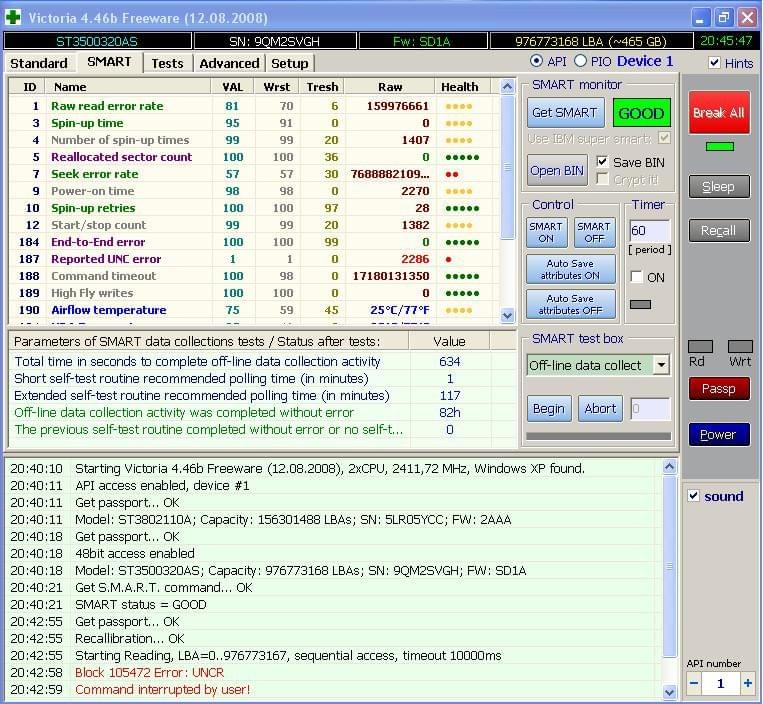Click the SMART table scrollbar thumb
Viewport: 763px width, 704px height.
(507, 167)
